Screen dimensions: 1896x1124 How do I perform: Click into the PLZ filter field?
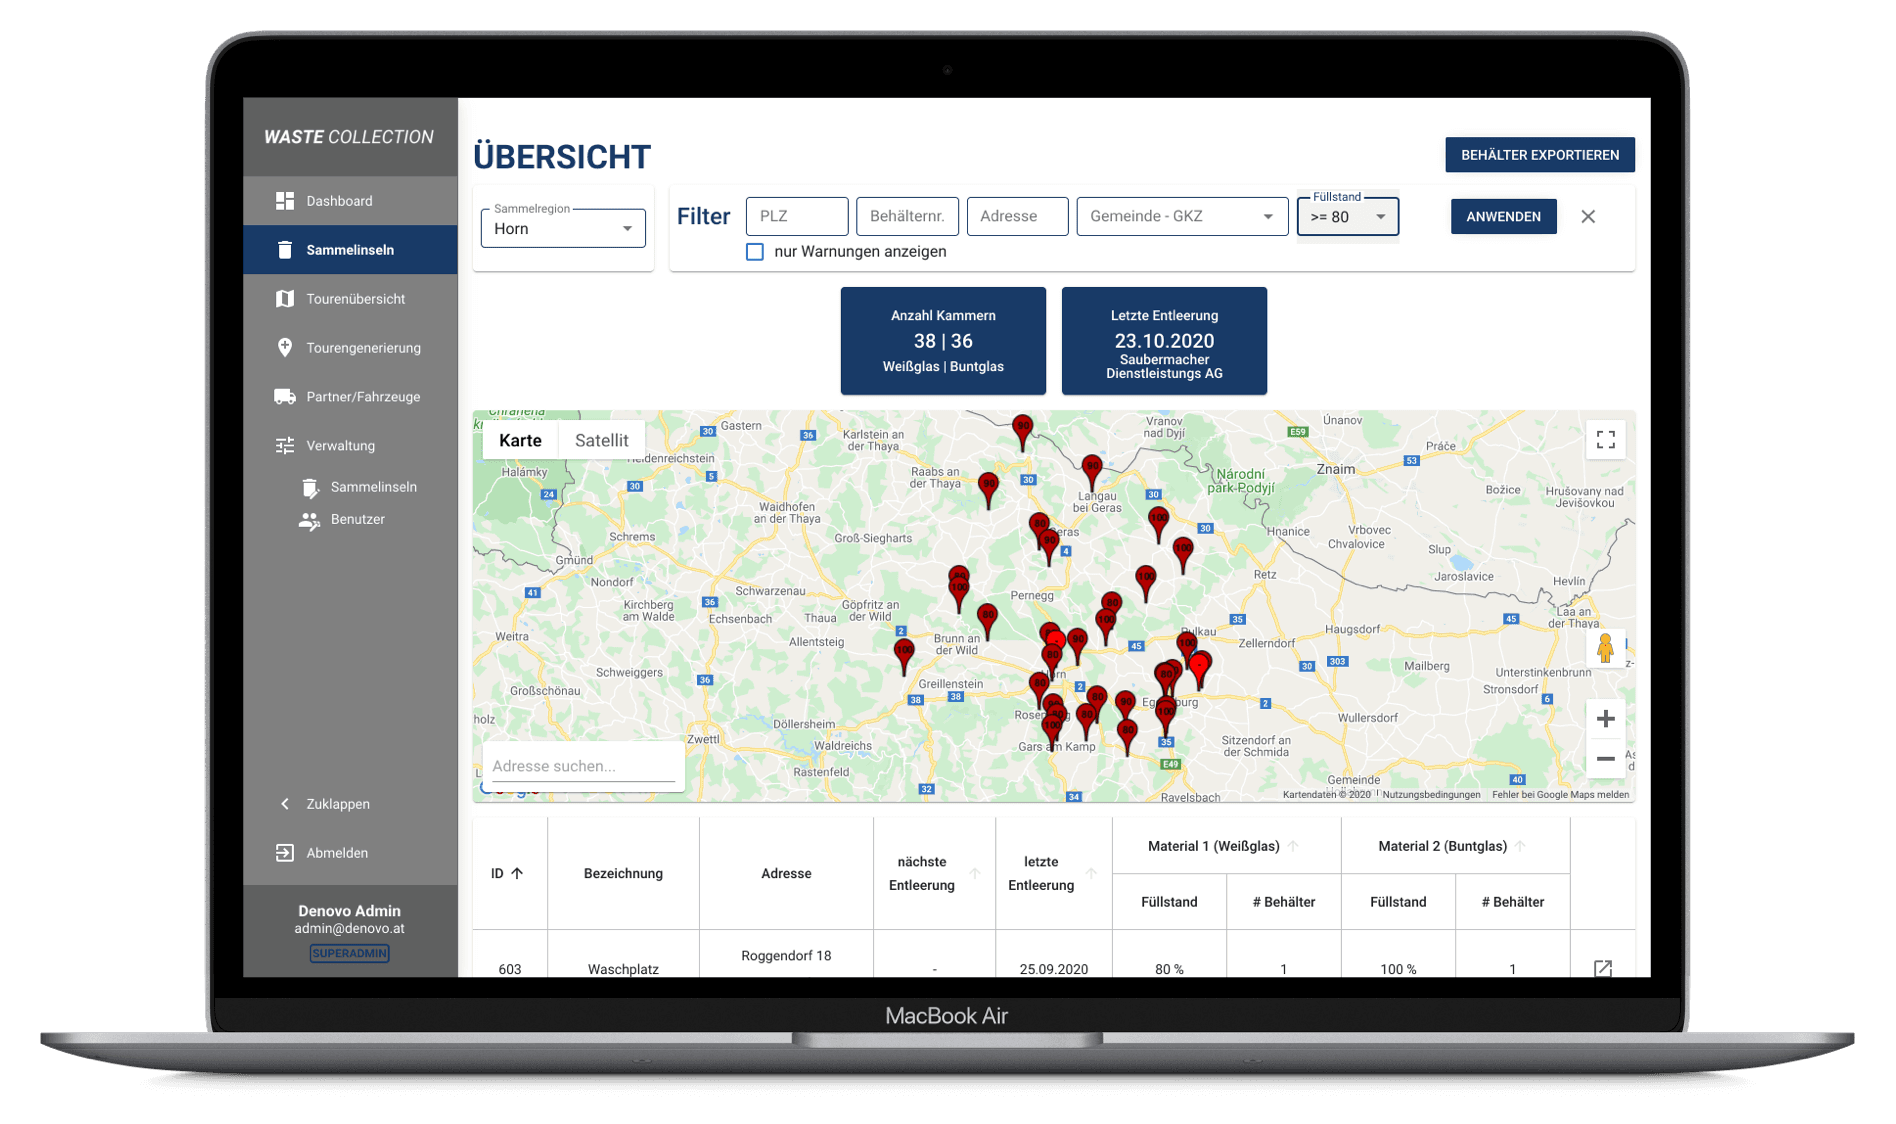(x=797, y=217)
